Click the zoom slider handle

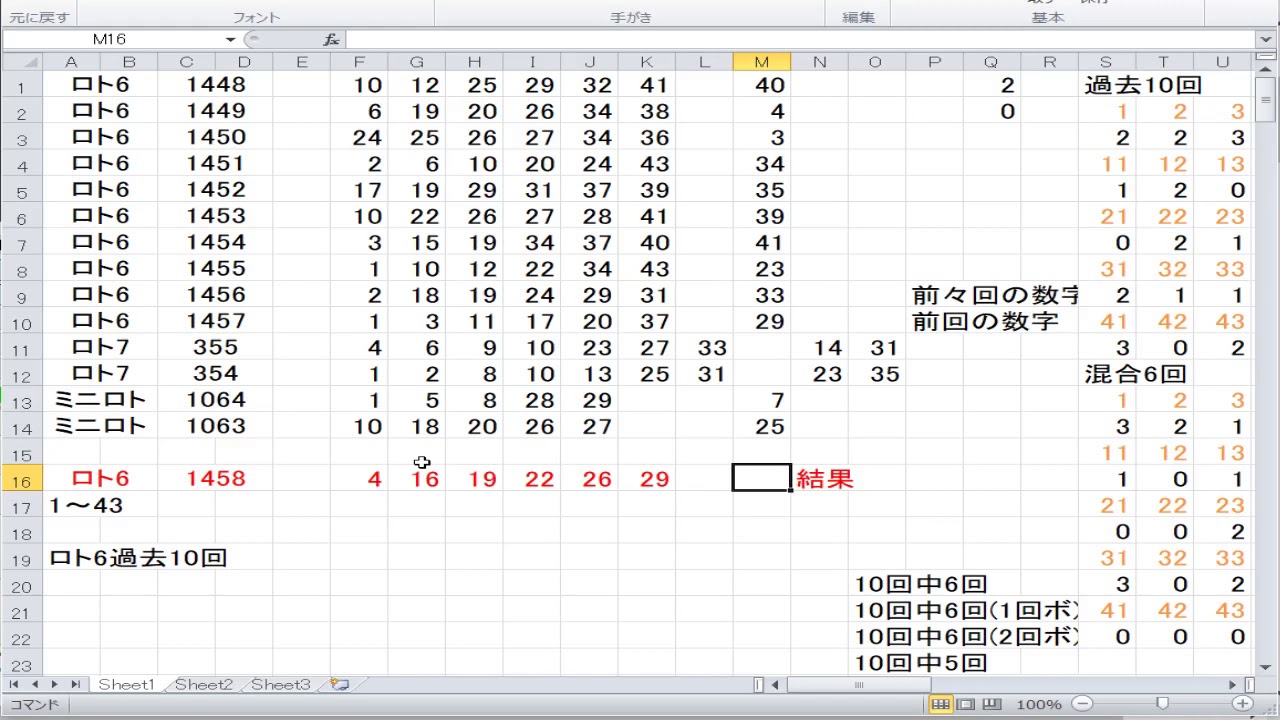[1162, 704]
